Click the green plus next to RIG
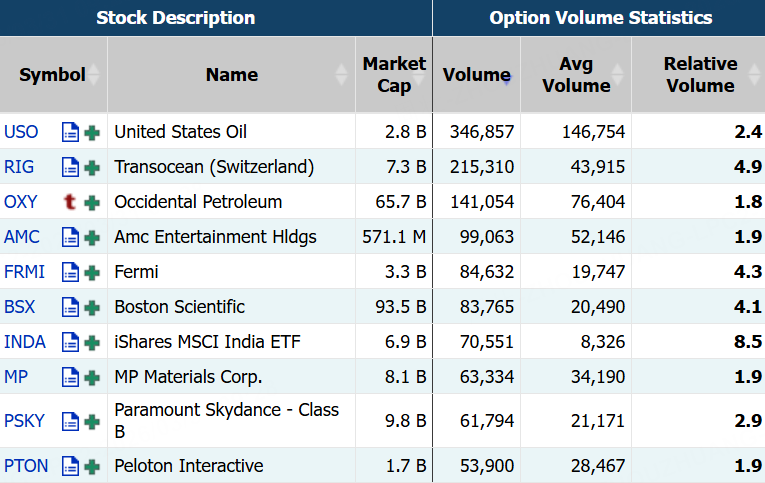Screen dimensions: 765x483 click(92, 167)
